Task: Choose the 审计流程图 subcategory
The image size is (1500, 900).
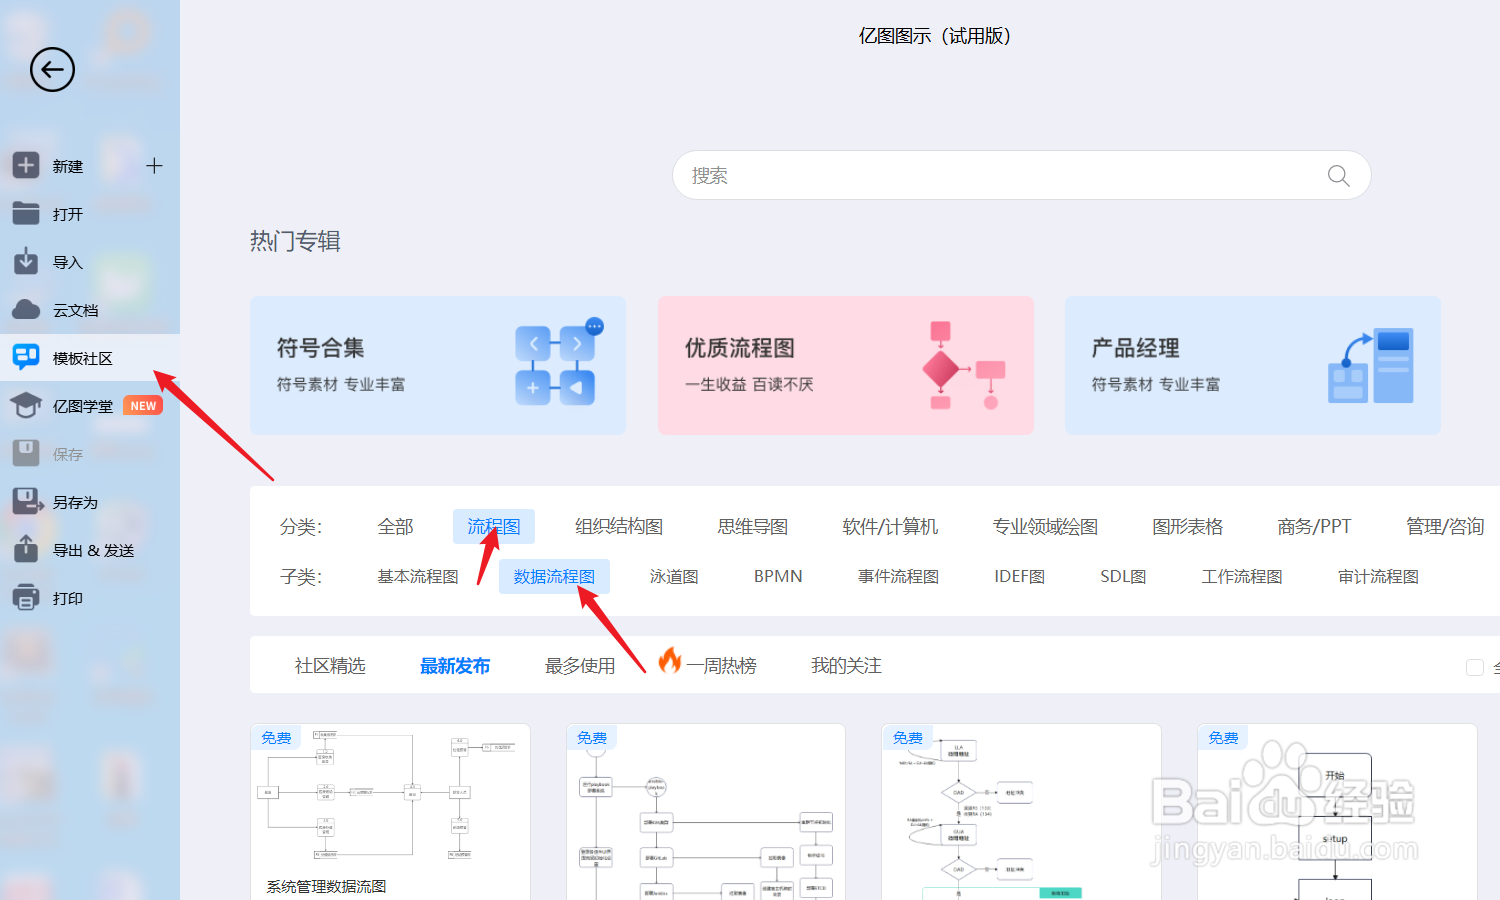Action: point(1378,576)
